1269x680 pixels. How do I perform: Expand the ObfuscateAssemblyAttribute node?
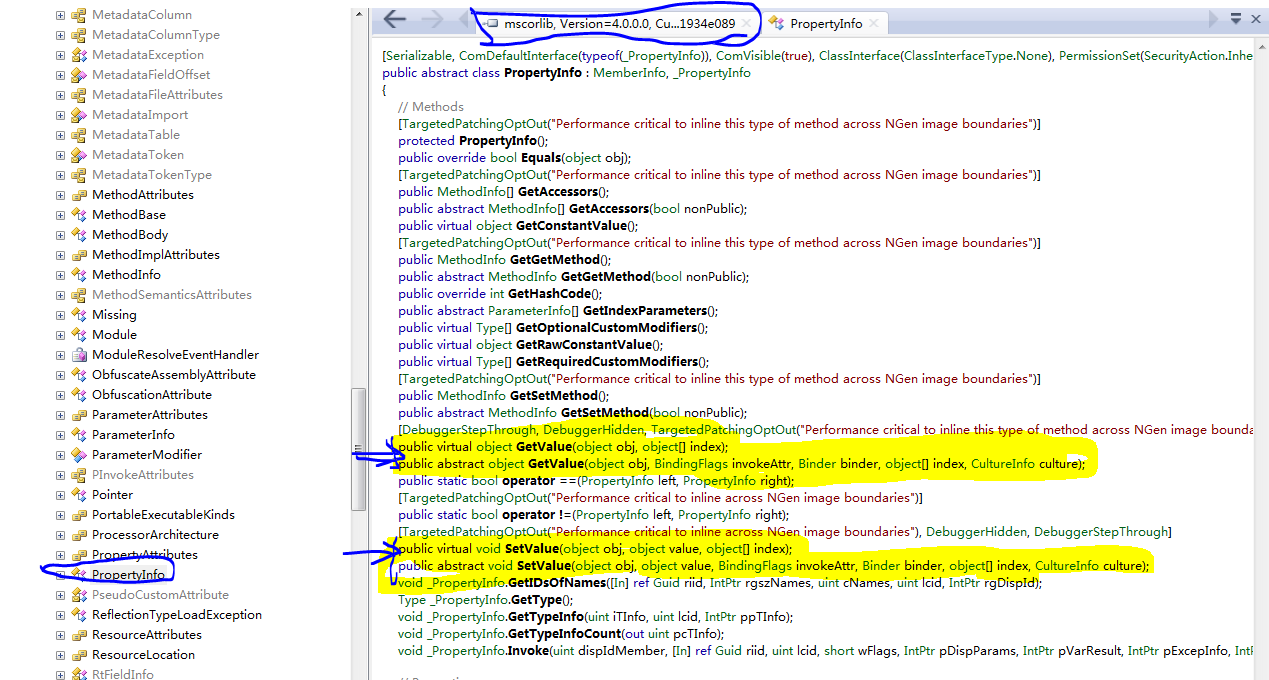pos(60,375)
